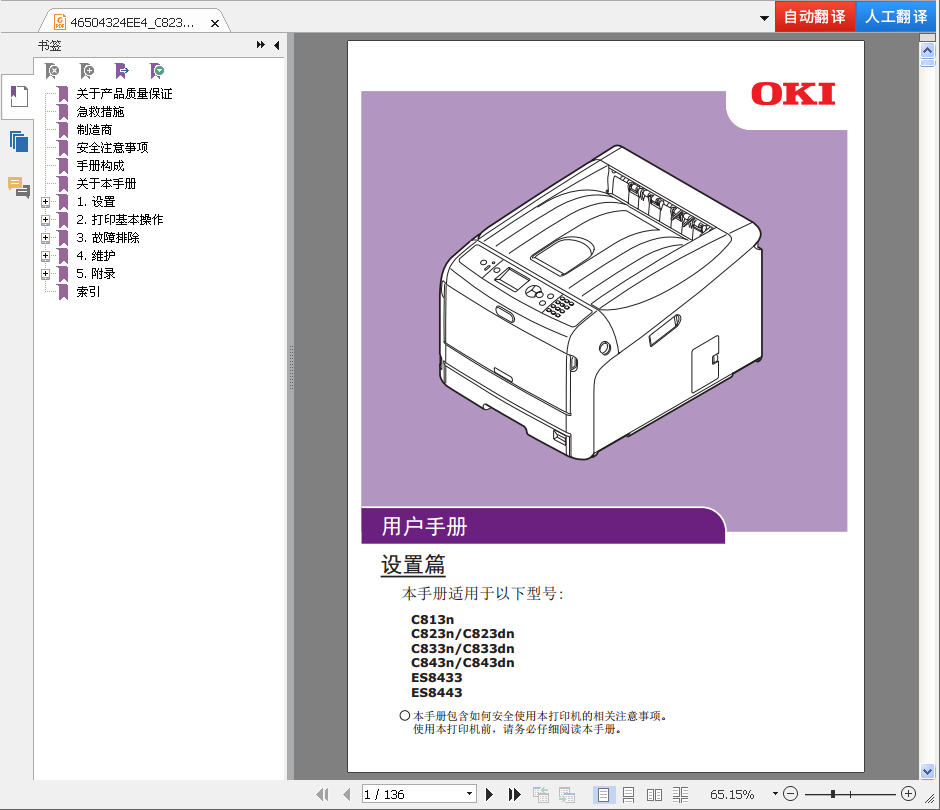
Task: Click the 自动翻译 button
Action: tap(815, 16)
